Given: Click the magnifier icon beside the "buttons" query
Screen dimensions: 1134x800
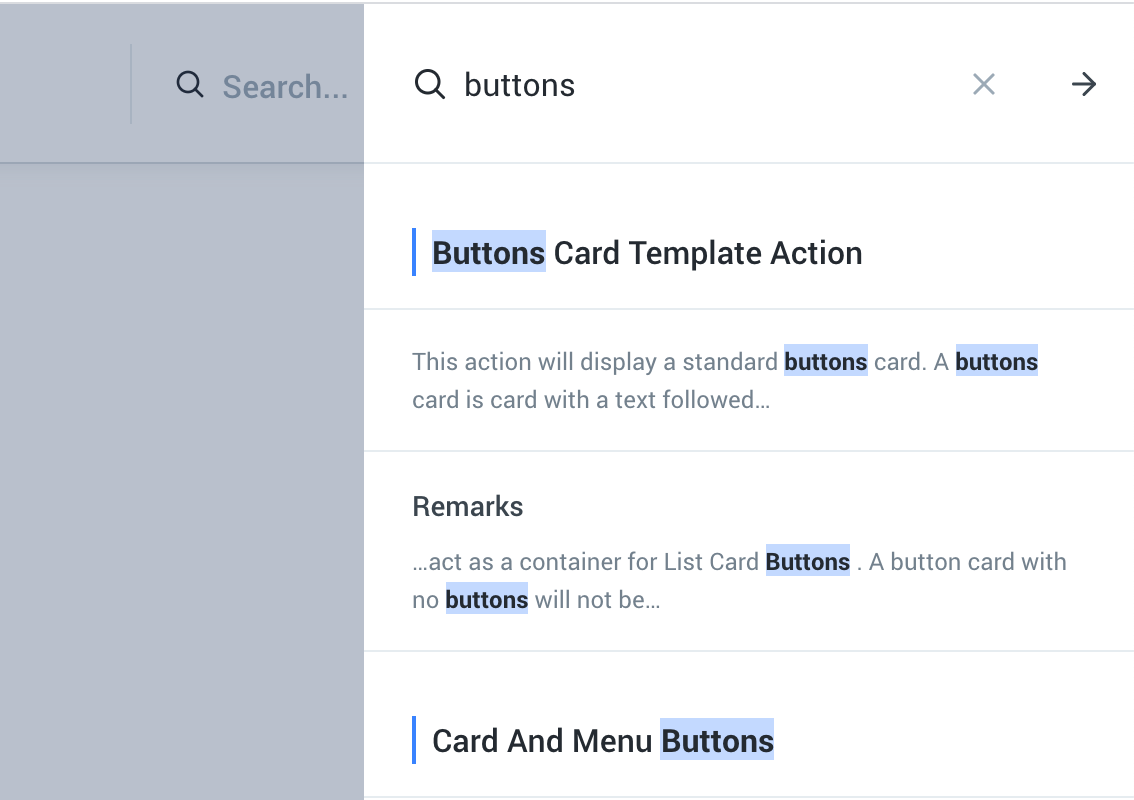Looking at the screenshot, I should pyautogui.click(x=430, y=85).
